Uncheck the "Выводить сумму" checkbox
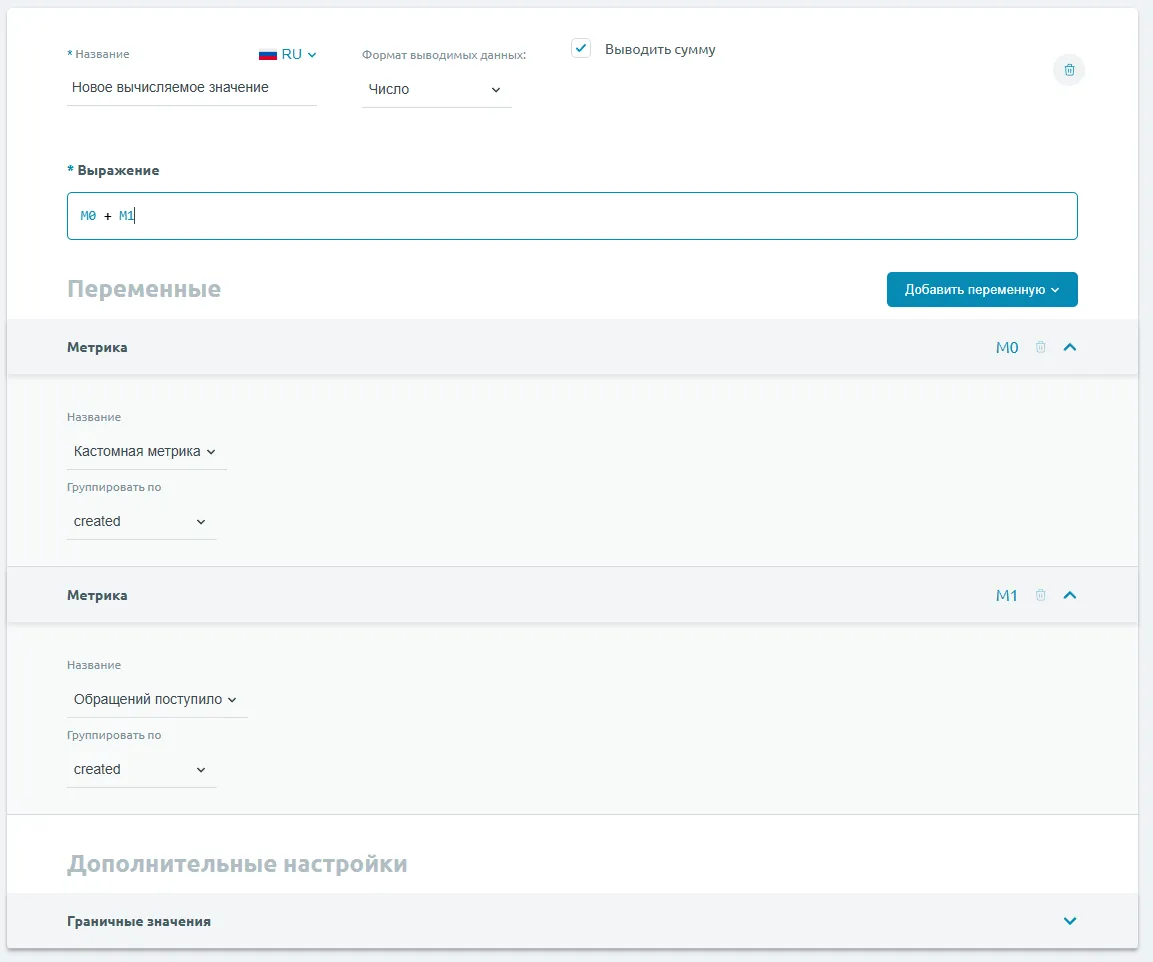The image size is (1153, 962). click(581, 48)
